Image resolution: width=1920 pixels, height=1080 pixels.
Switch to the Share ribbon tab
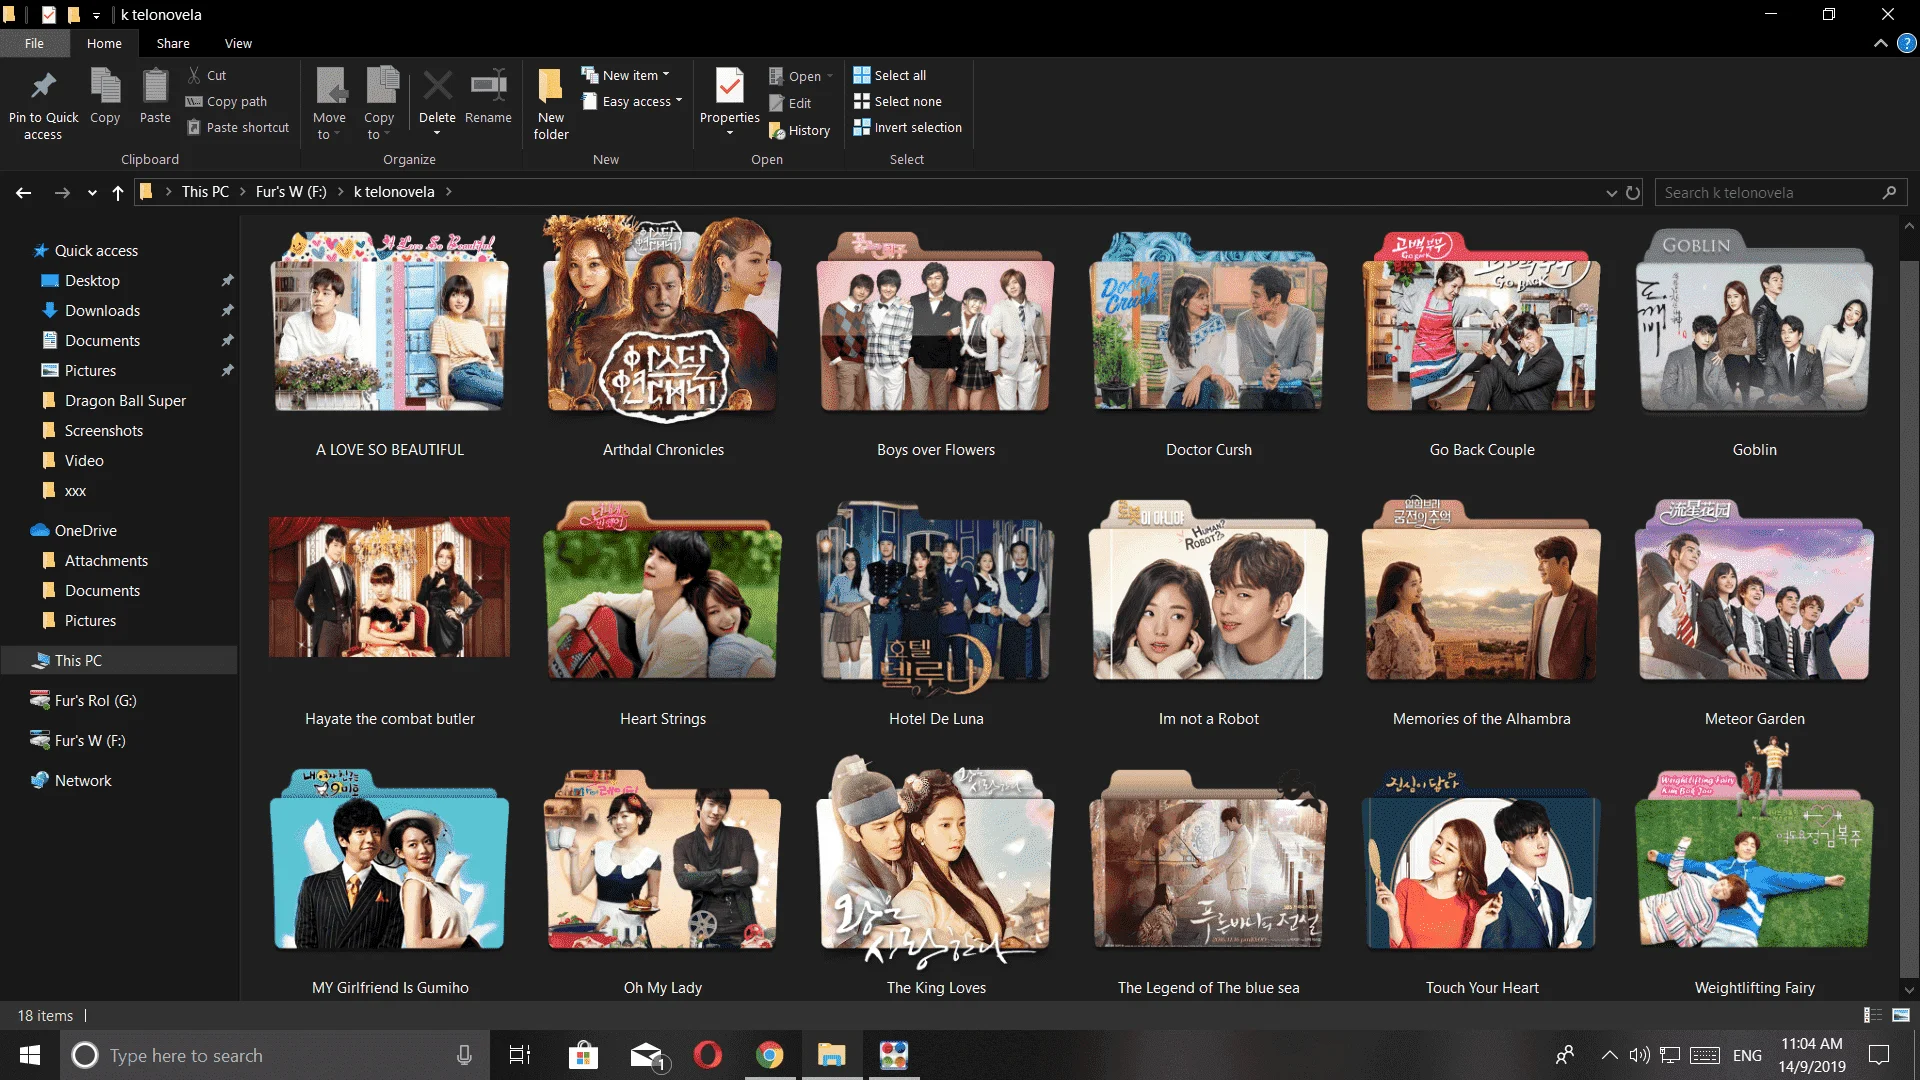[x=173, y=43]
